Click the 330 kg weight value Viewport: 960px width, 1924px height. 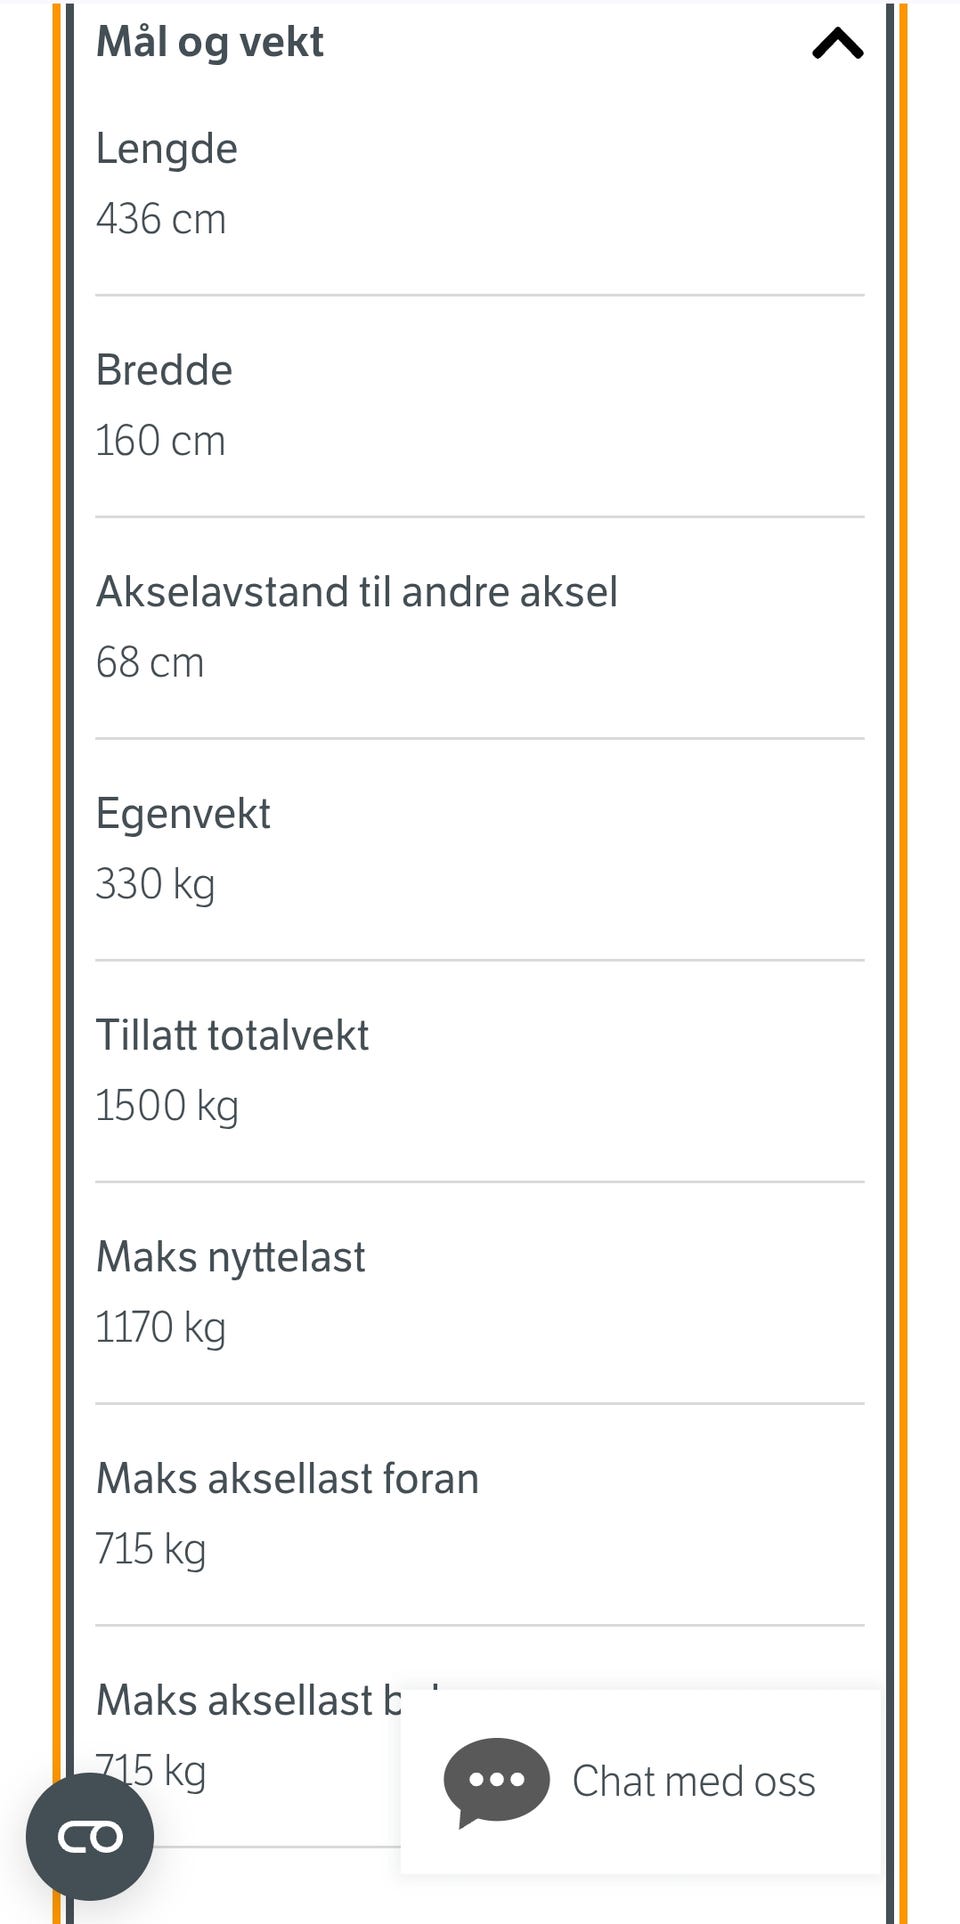(x=155, y=884)
